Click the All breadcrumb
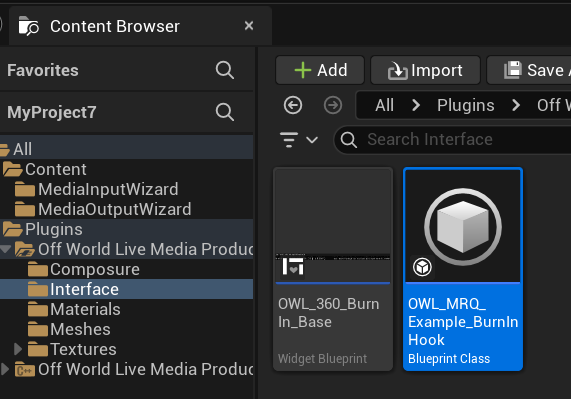The height and width of the screenshot is (399, 571). (x=385, y=105)
